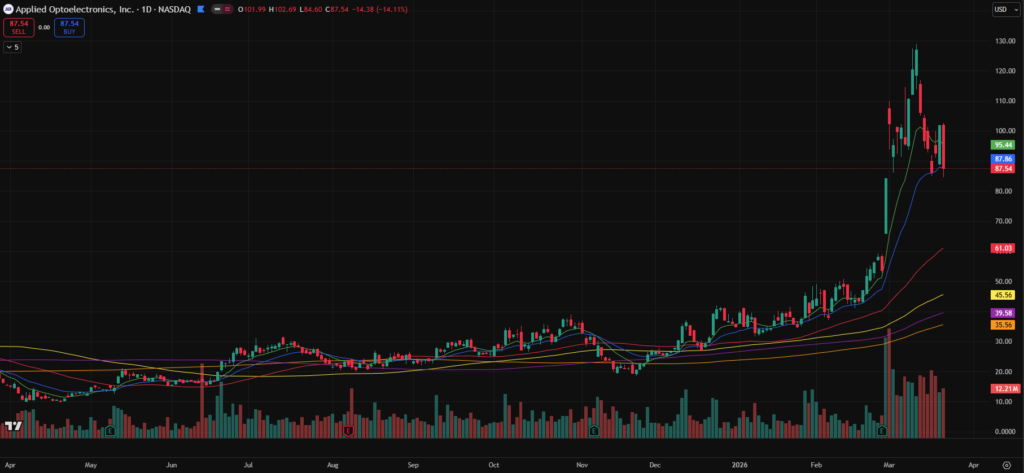Click the blue flag icon beside NASDAQ
Image resolution: width=1024 pixels, height=473 pixels.
[x=202, y=9]
